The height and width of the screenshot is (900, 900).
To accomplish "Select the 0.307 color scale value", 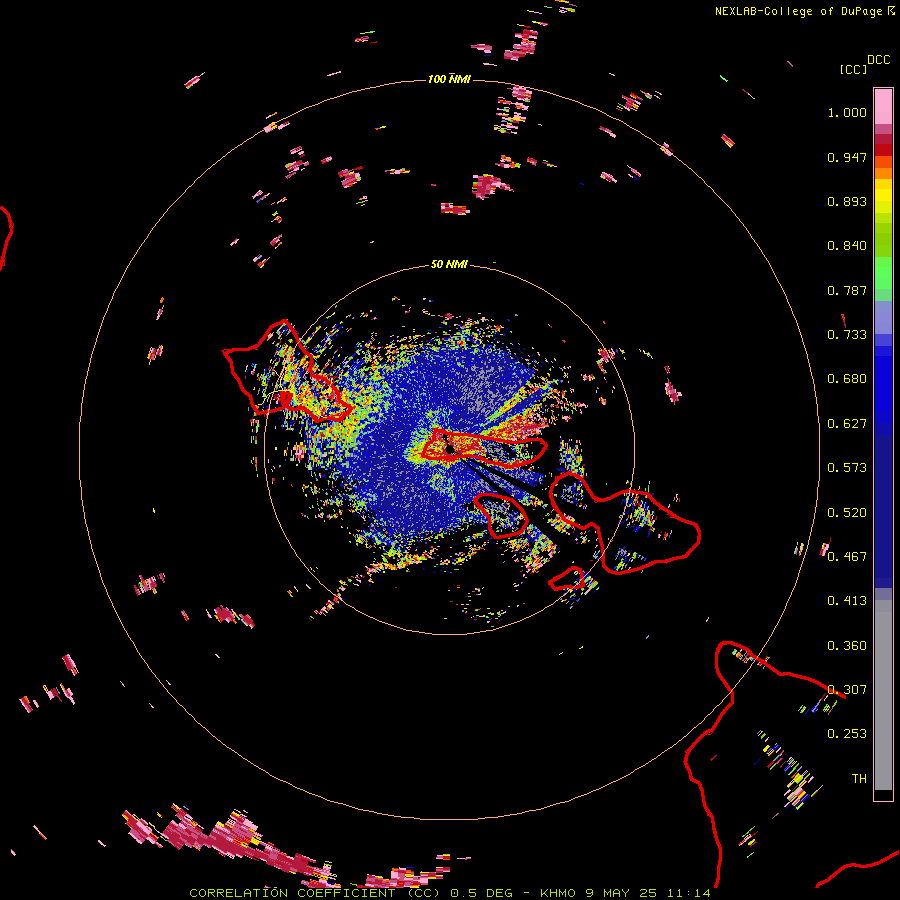I will pos(847,690).
